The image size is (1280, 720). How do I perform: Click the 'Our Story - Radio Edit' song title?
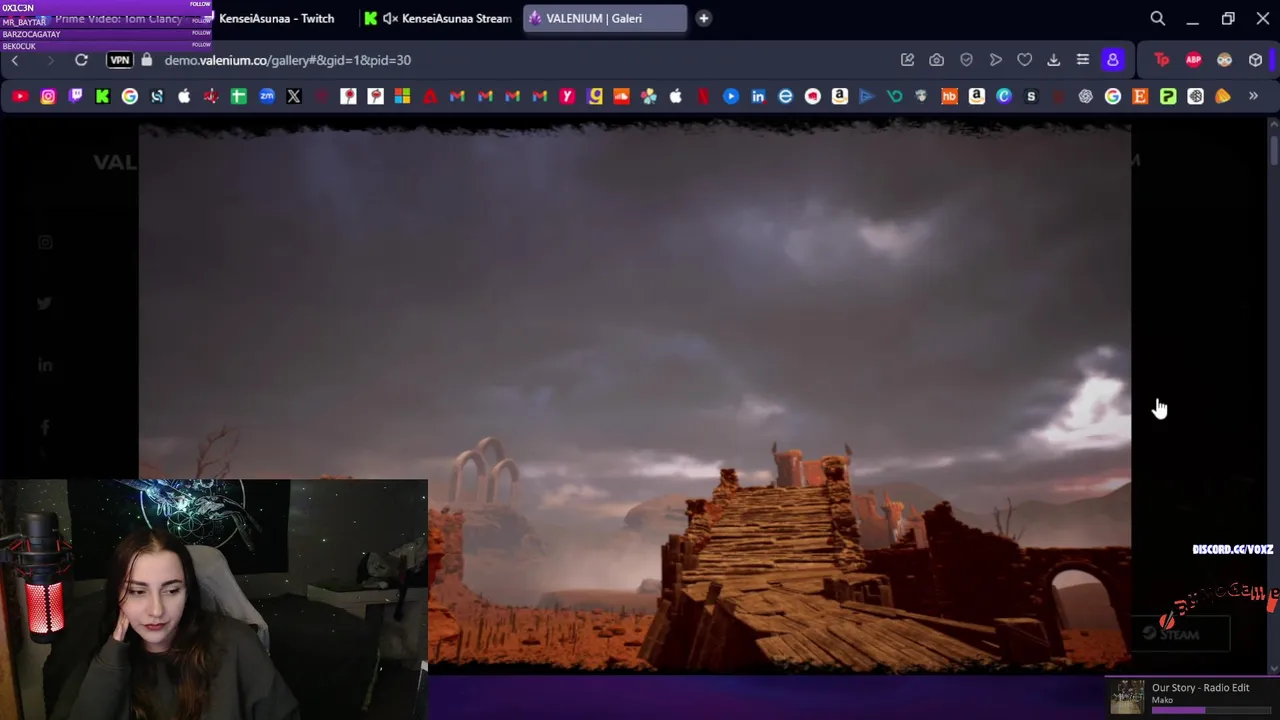1200,688
